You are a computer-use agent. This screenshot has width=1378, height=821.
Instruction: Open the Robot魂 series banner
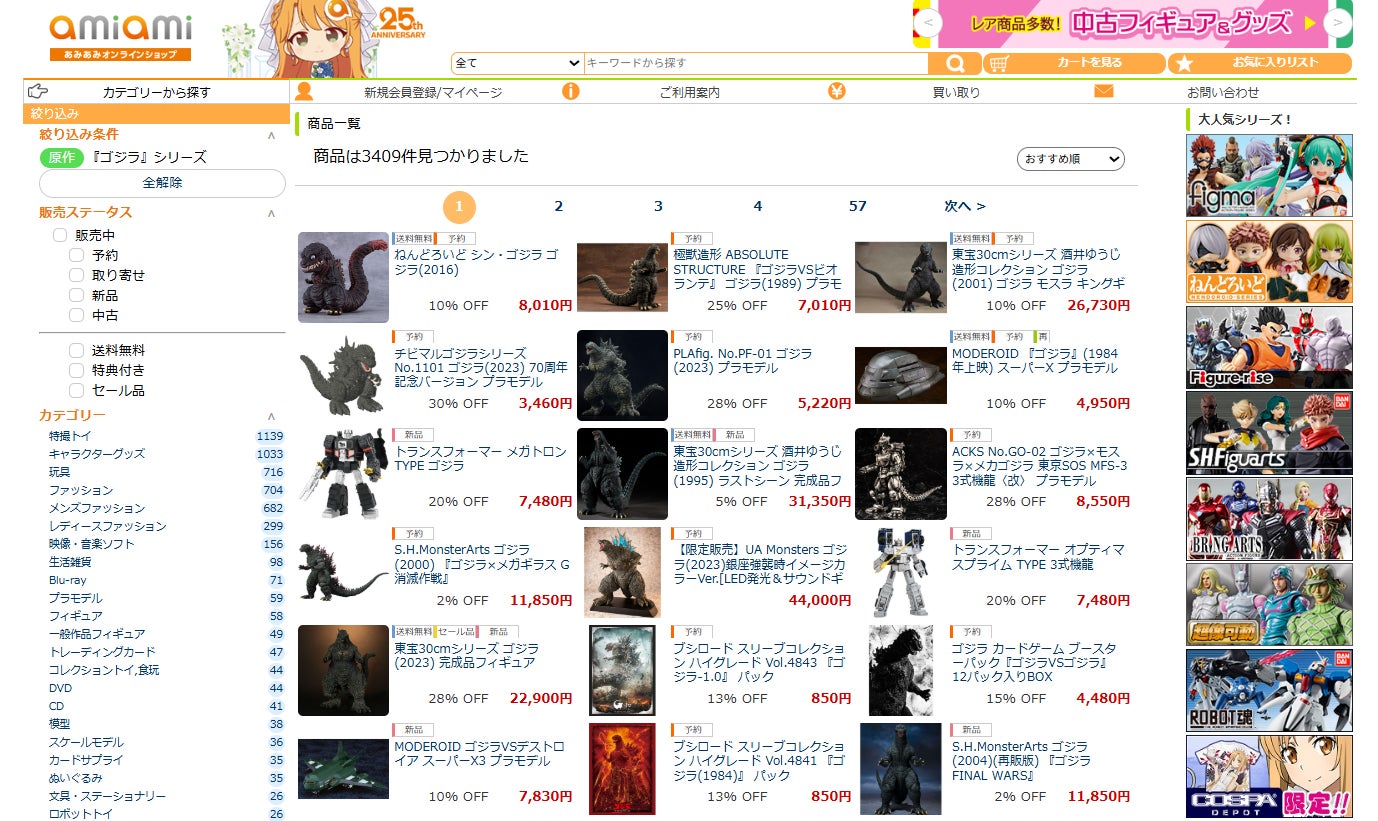coord(1269,691)
